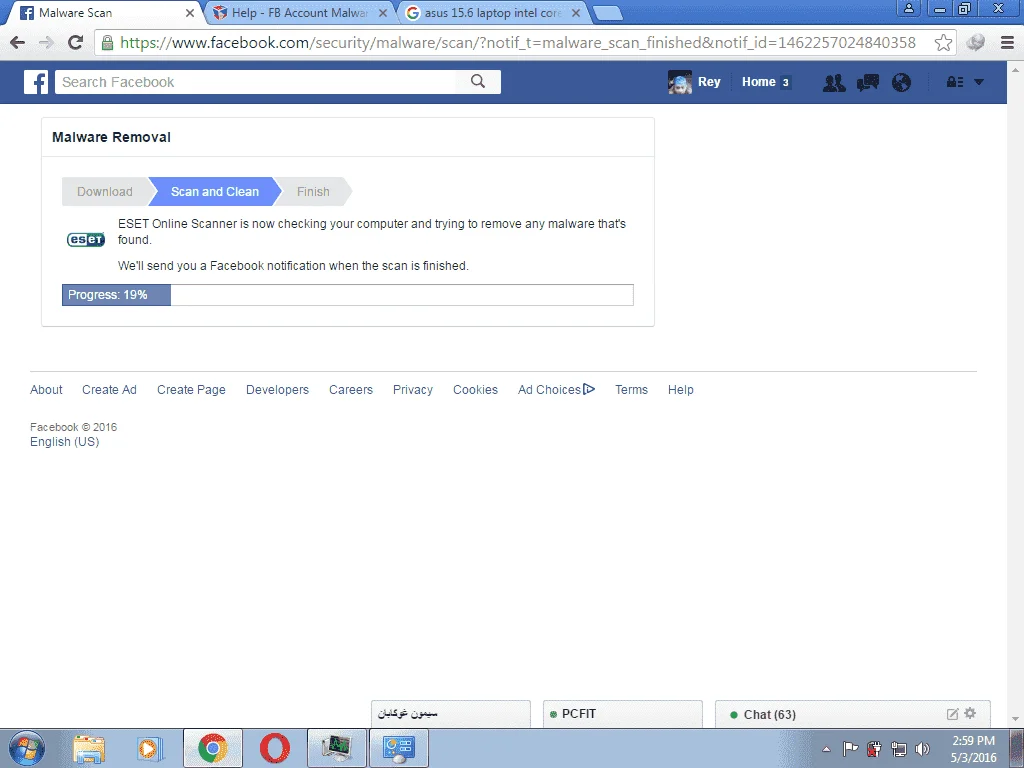The image size is (1024, 768).
Task: Open the Help footer link
Action: [680, 390]
